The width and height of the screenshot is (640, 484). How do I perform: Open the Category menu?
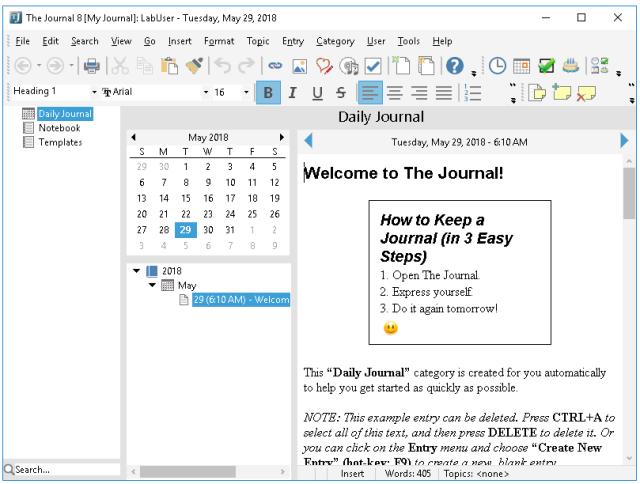coord(335,41)
